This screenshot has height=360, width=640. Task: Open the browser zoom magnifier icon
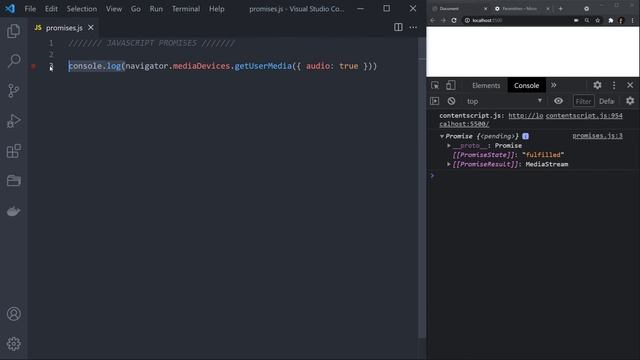tap(587, 20)
